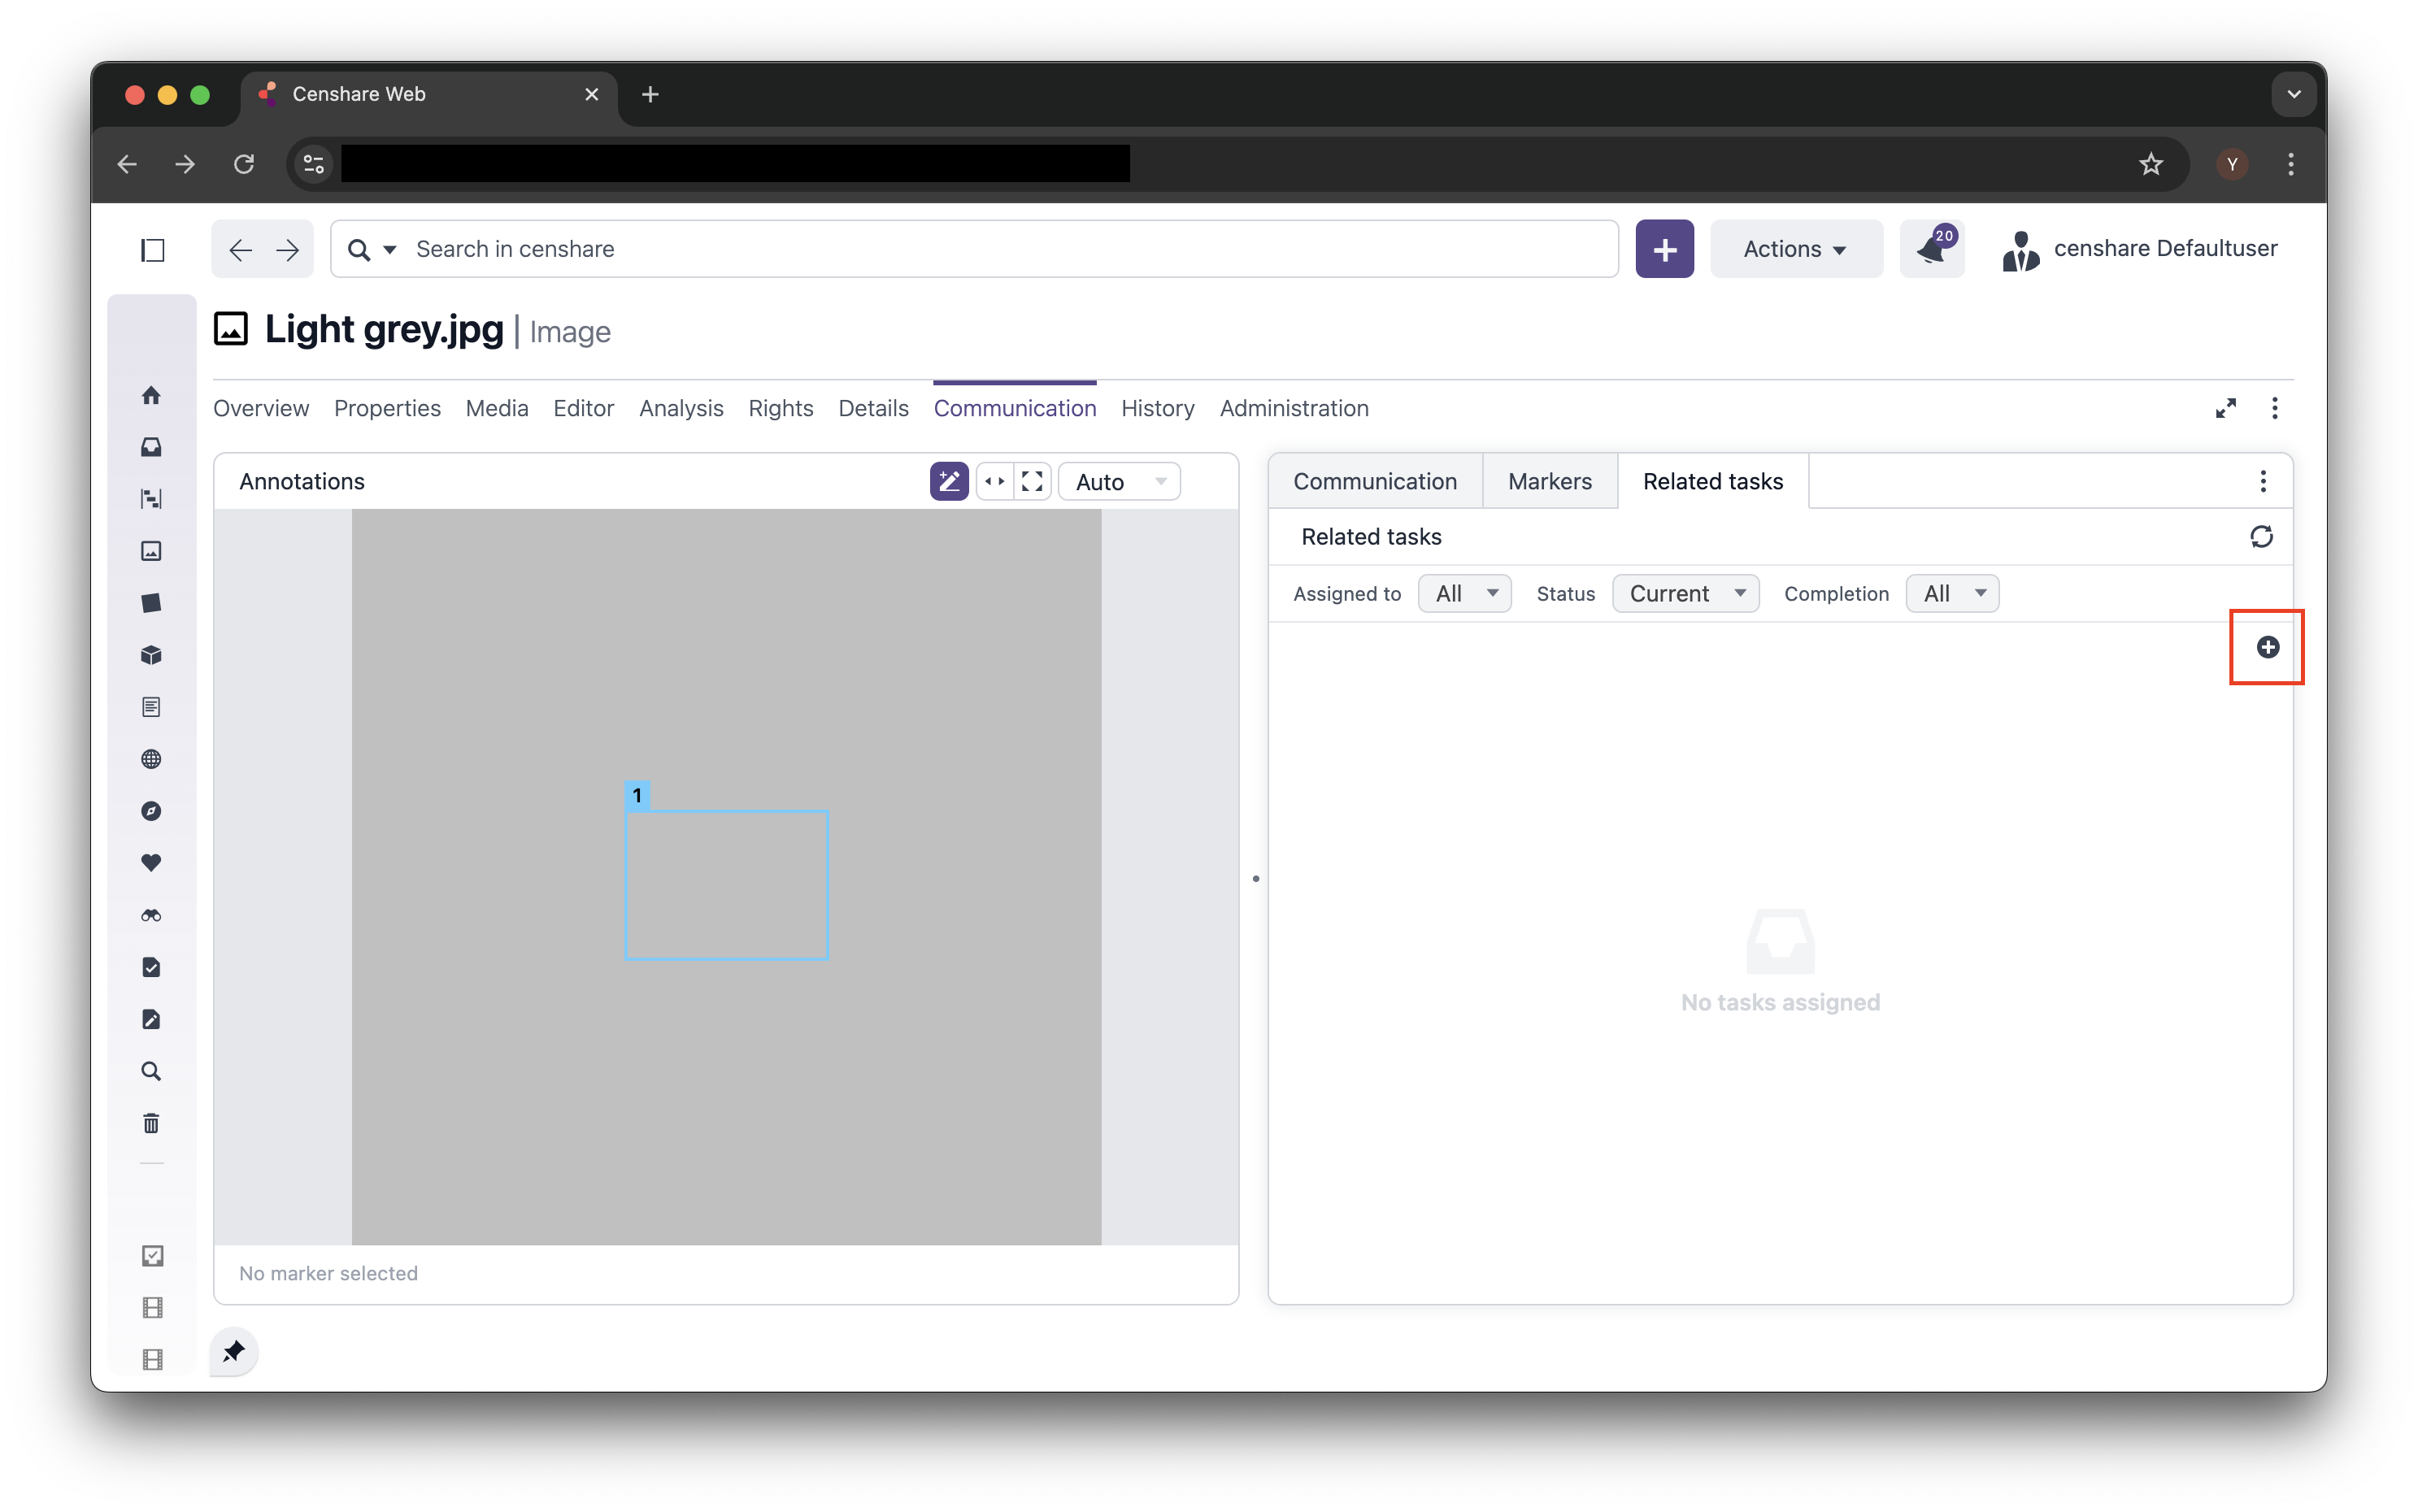Toggle the left sidebar panel
The height and width of the screenshot is (1512, 2418).
tap(153, 250)
